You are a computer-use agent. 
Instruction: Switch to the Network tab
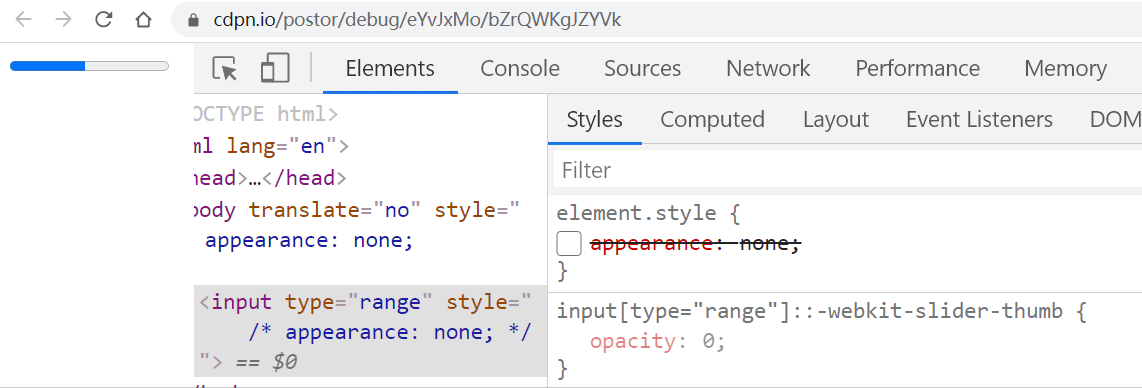click(768, 68)
